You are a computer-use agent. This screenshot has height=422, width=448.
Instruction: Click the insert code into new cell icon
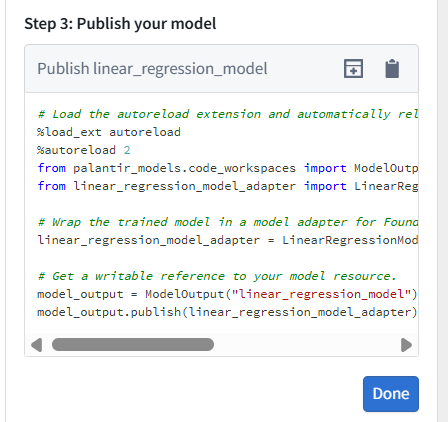coord(353,69)
